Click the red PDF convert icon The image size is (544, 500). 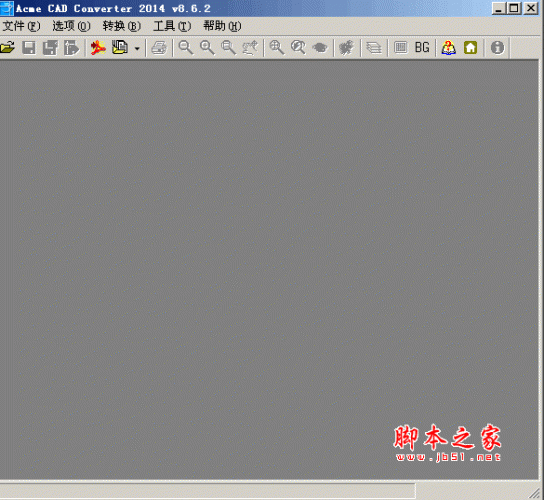(98, 48)
